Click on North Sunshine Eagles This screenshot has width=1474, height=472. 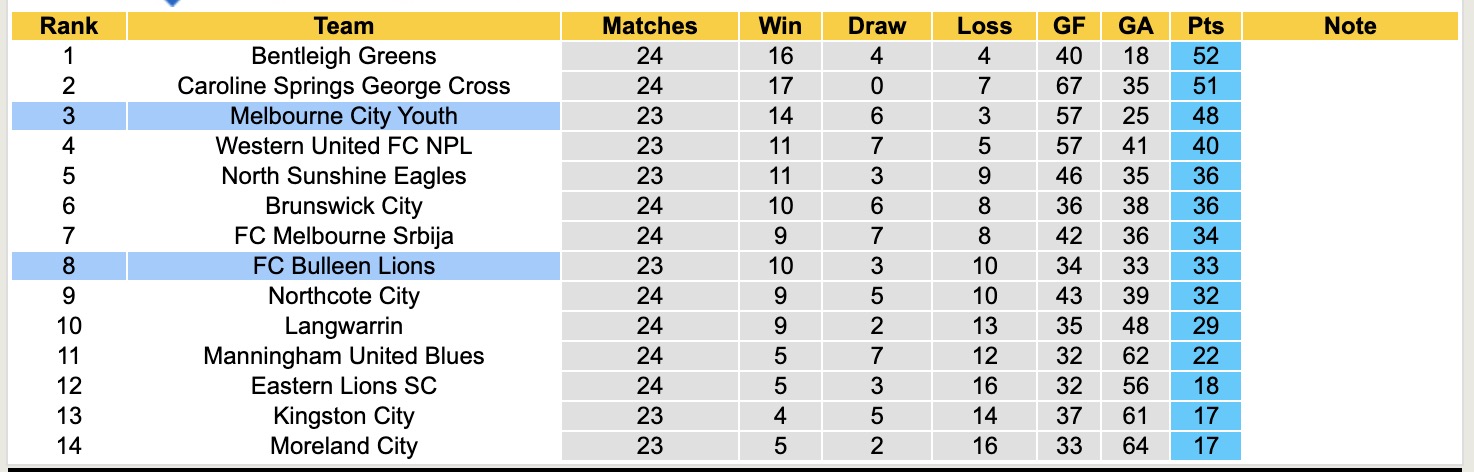[343, 176]
